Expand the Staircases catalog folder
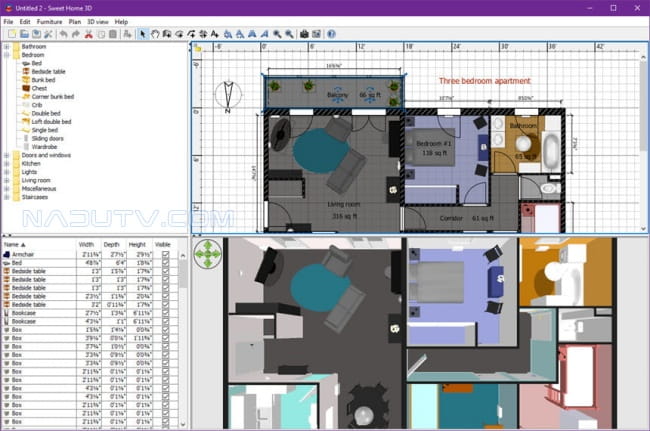The height and width of the screenshot is (431, 650). [x=7, y=197]
